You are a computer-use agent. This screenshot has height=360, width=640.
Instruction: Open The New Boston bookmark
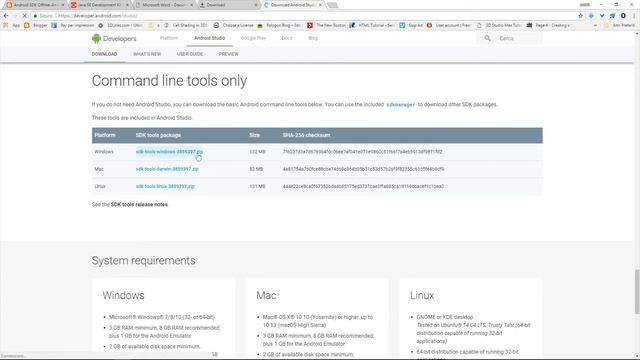(327, 25)
